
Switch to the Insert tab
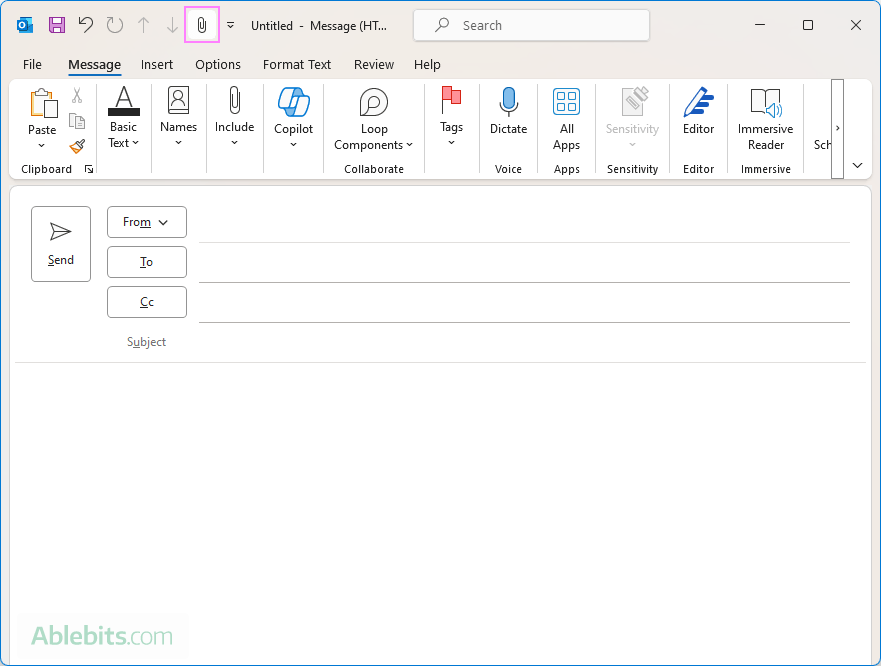click(x=156, y=64)
